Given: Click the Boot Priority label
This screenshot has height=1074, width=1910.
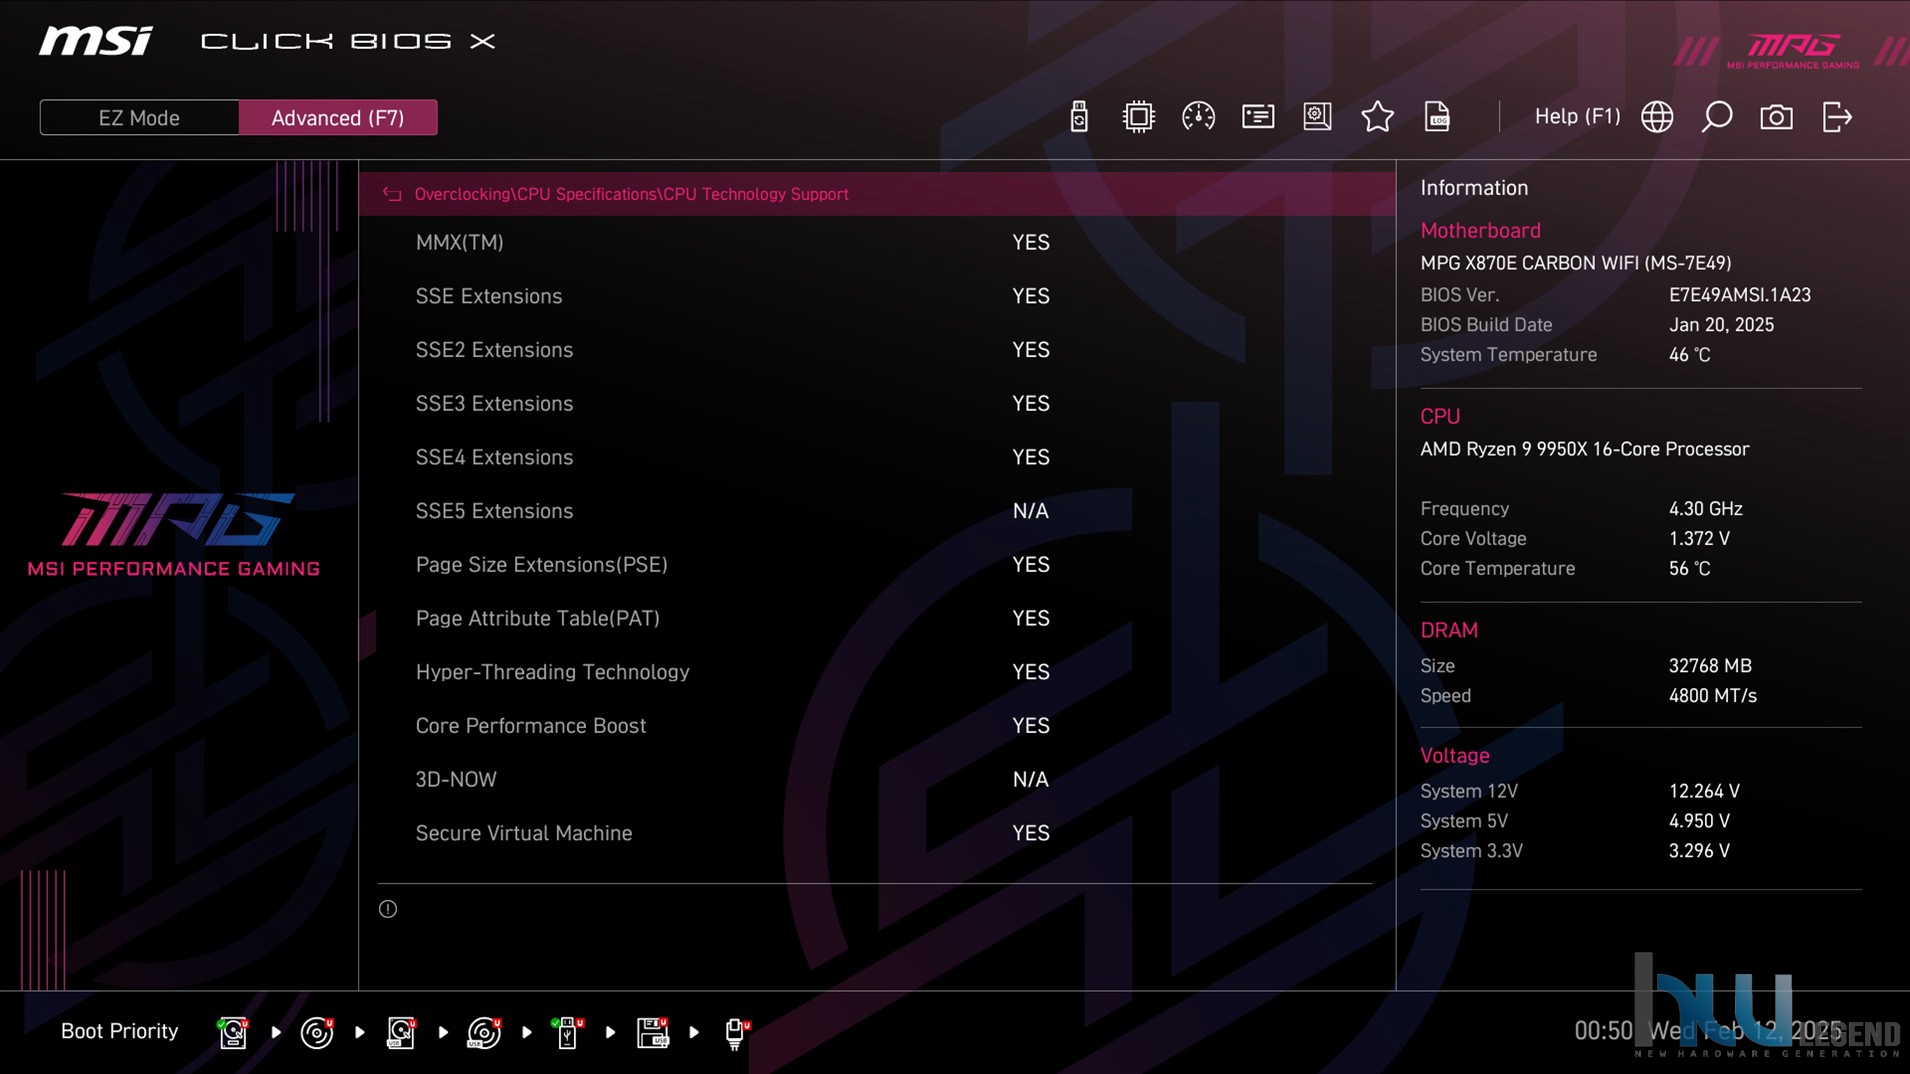Looking at the screenshot, I should (119, 1031).
